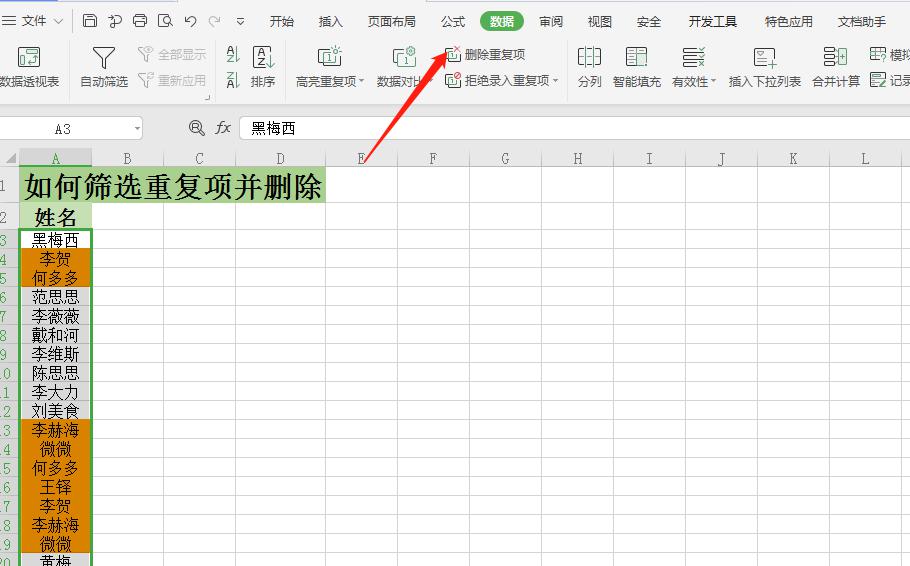Select the cell containing 范思思
The image size is (910, 566).
pos(56,297)
